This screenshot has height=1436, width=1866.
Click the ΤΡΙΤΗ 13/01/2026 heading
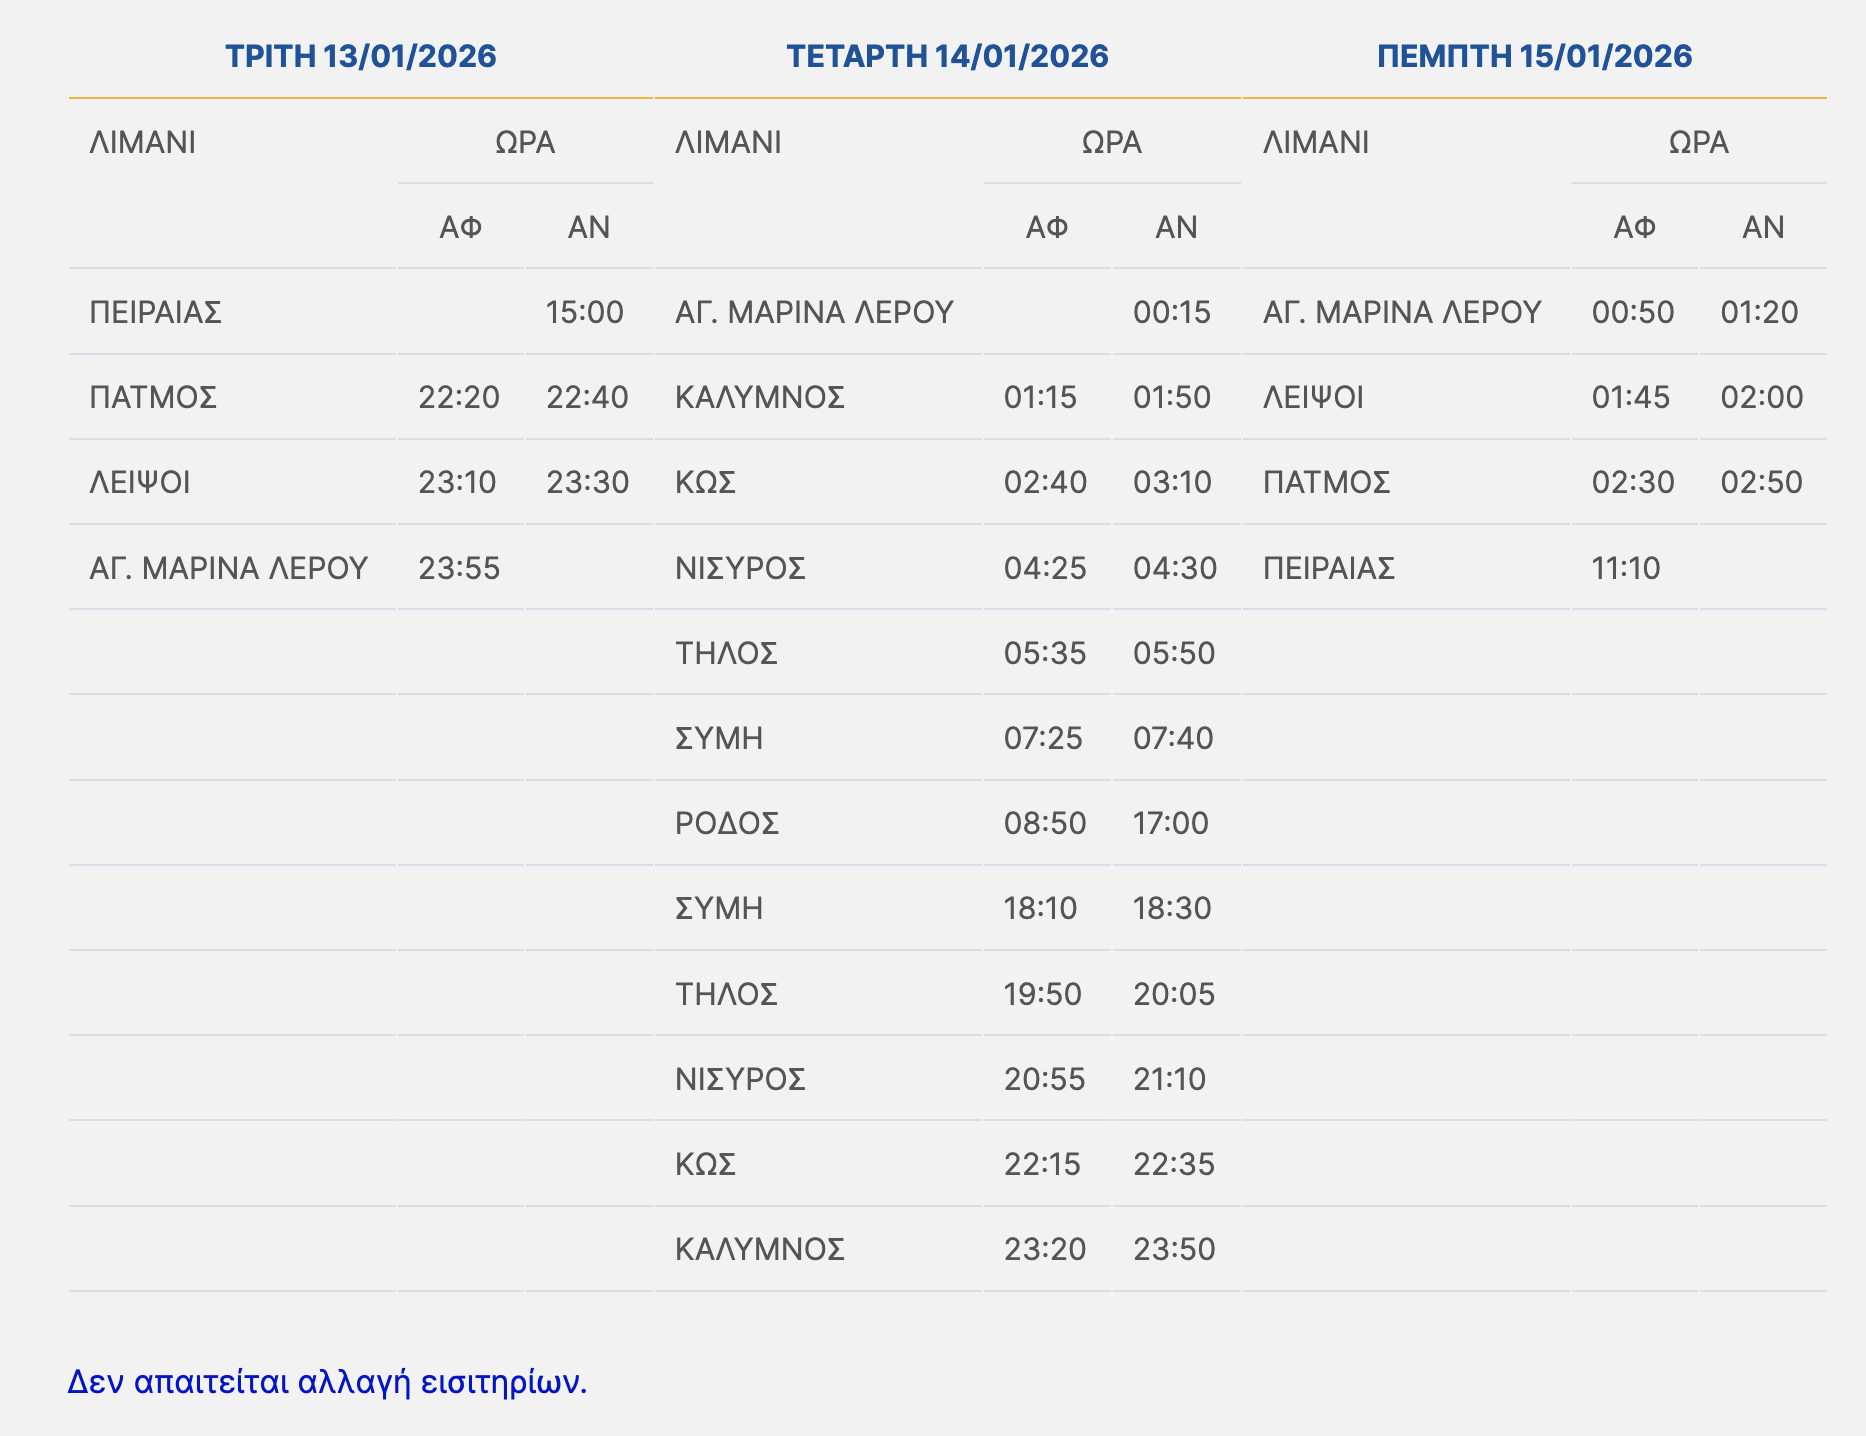[x=360, y=56]
